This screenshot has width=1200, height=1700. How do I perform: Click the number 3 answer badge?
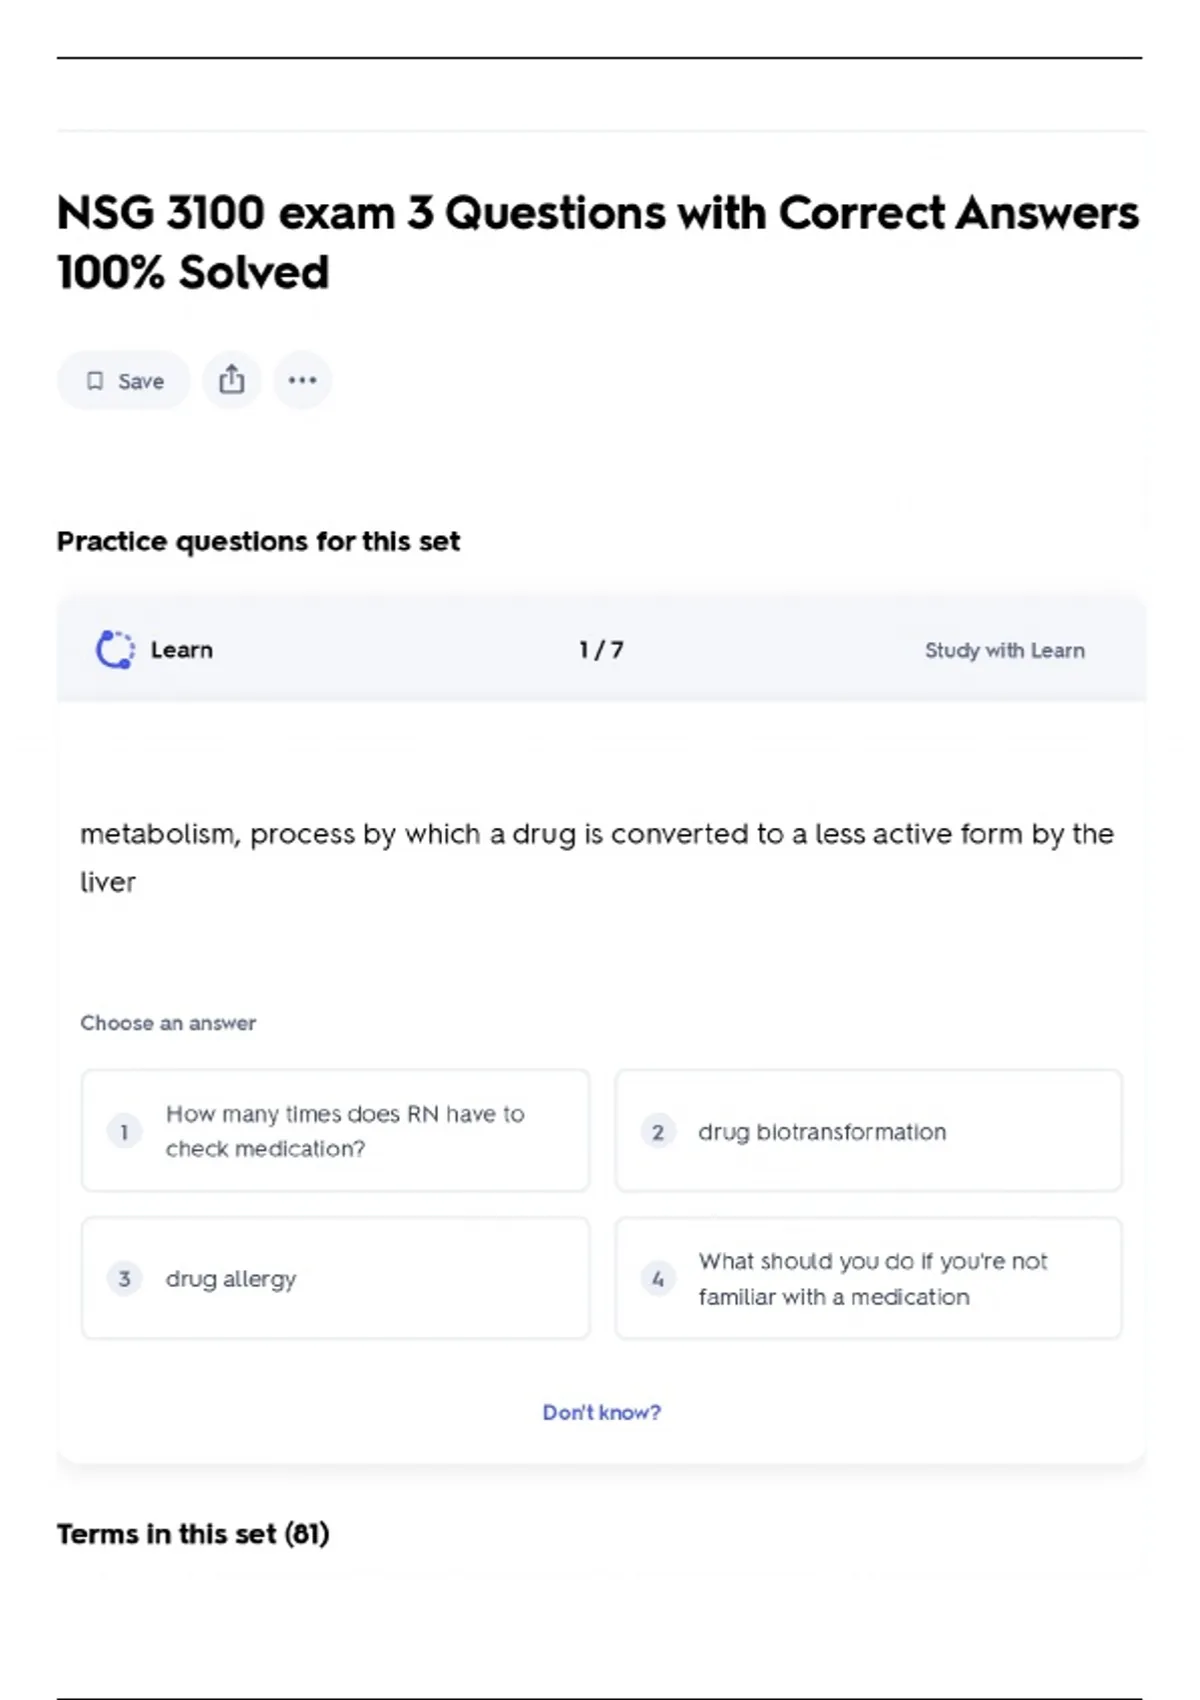pyautogui.click(x=124, y=1279)
